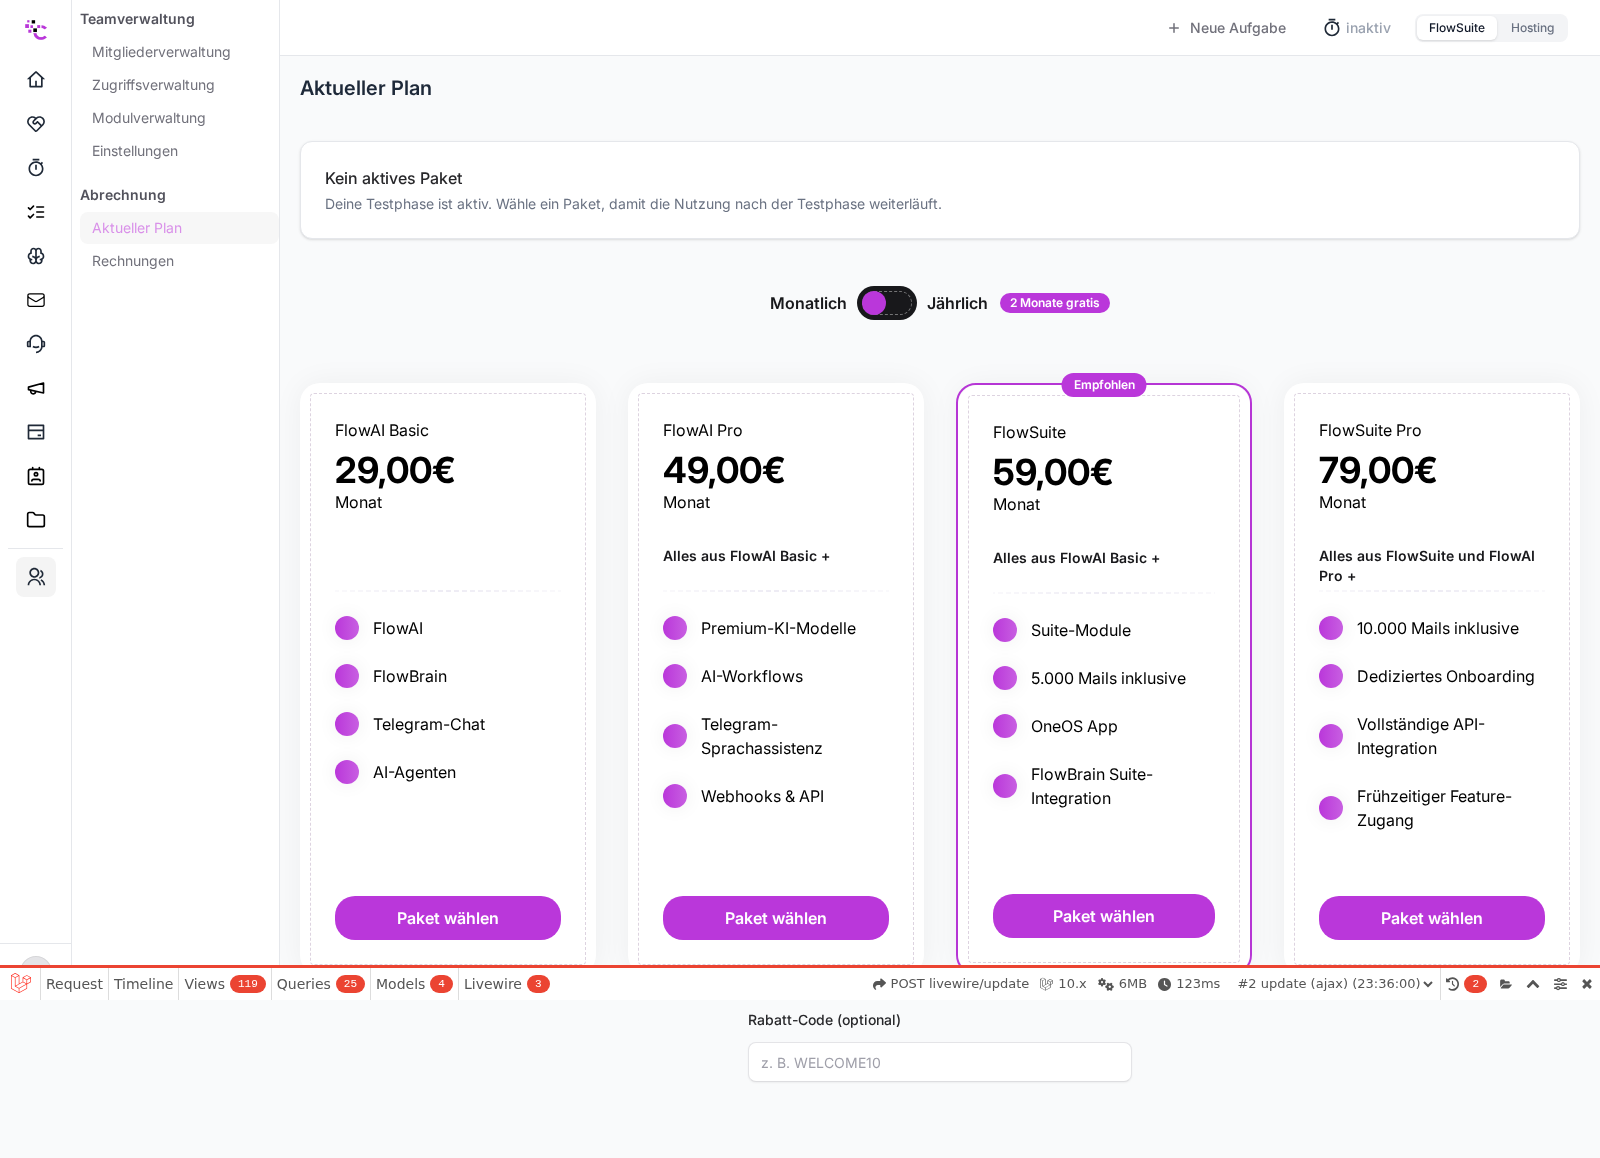Click the inaktiv timer status
This screenshot has width=1600, height=1158.
click(1357, 28)
